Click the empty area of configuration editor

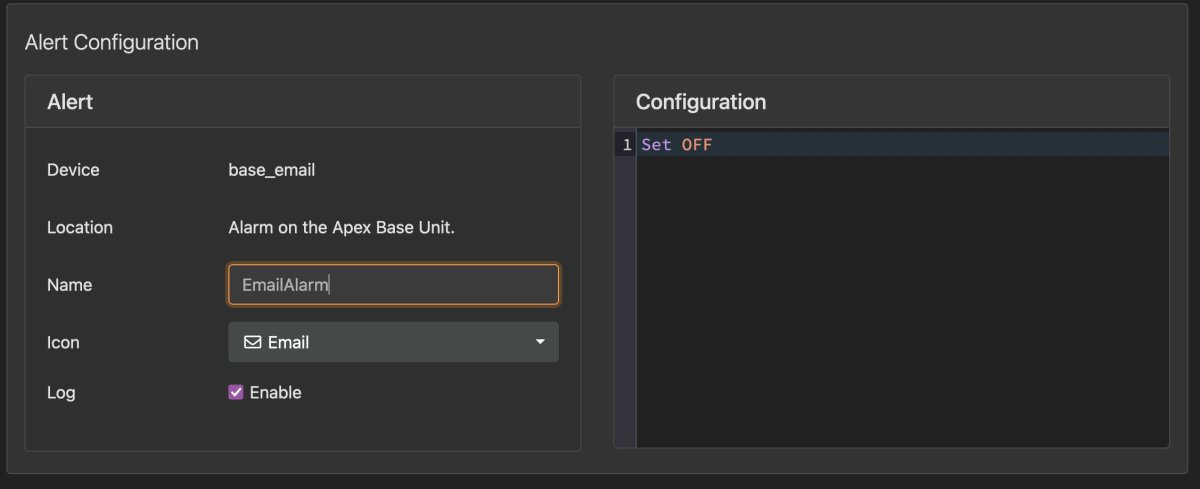902,300
